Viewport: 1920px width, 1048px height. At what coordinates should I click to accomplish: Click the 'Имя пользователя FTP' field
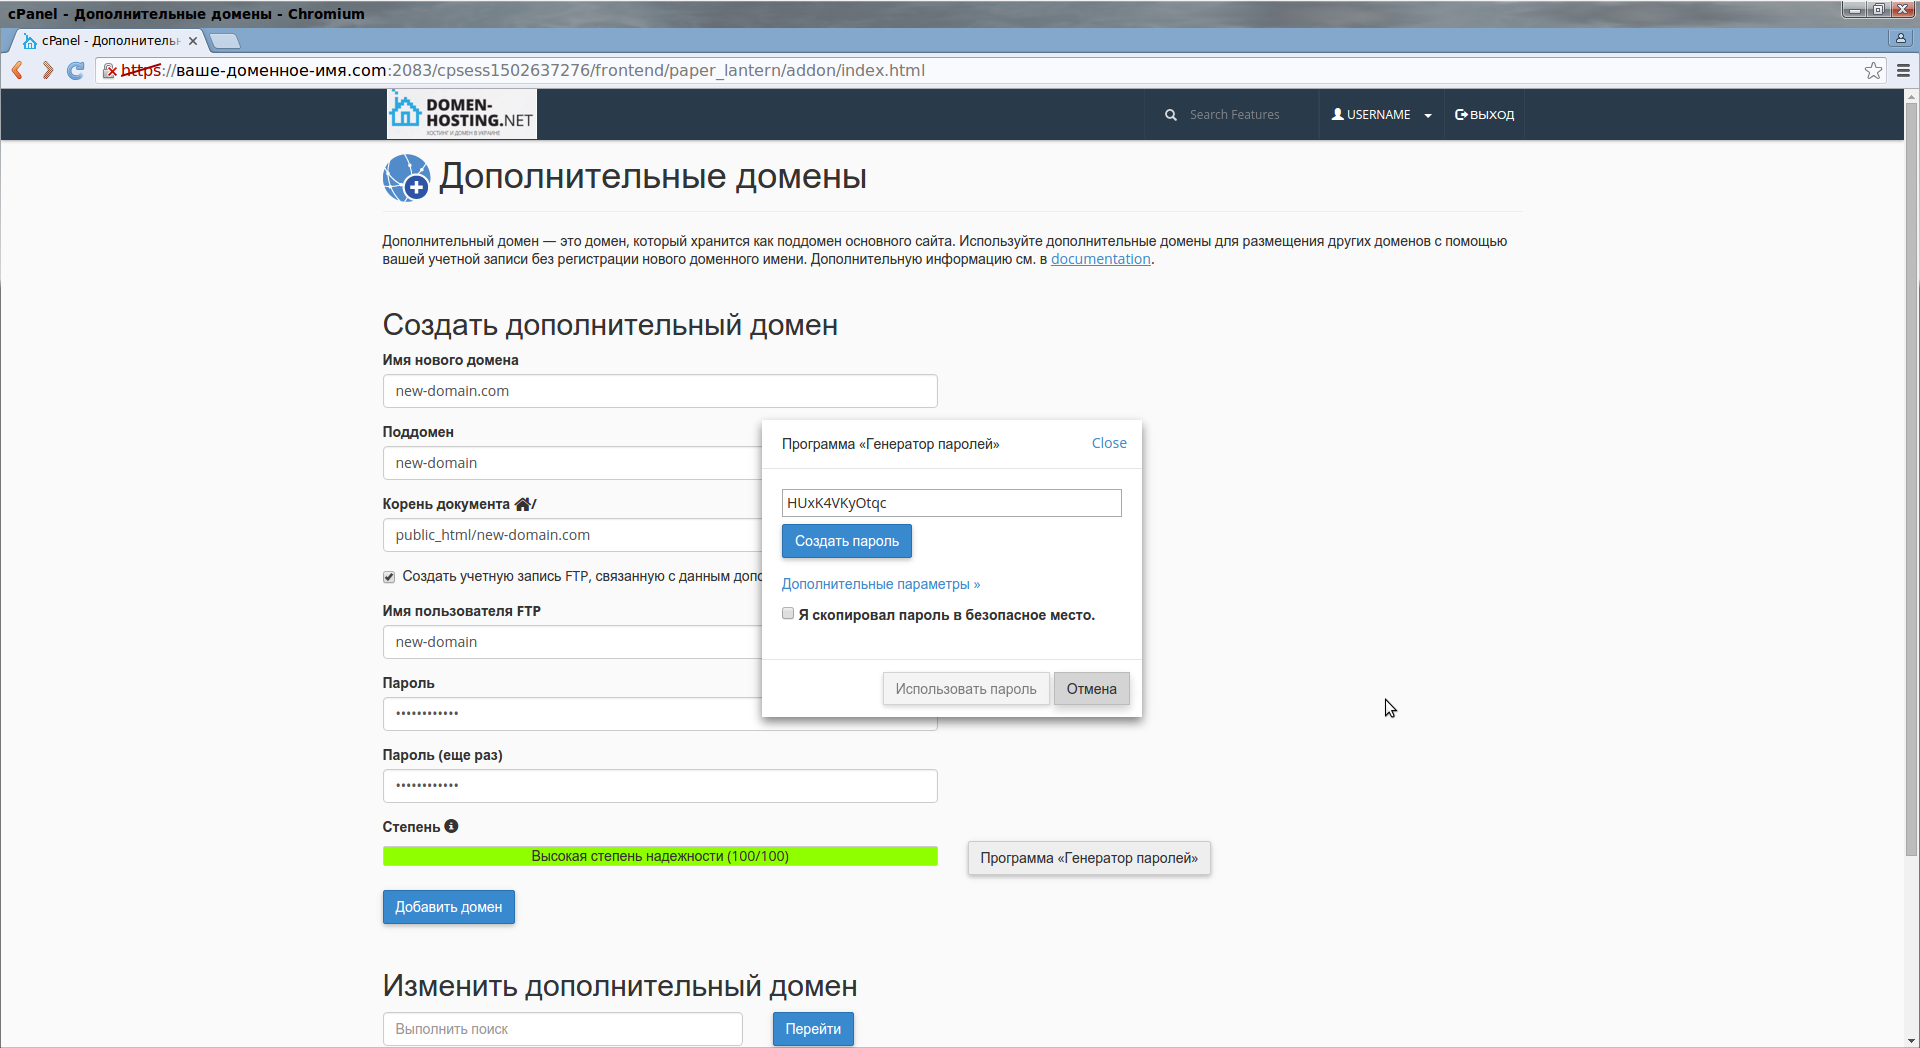tap(572, 642)
